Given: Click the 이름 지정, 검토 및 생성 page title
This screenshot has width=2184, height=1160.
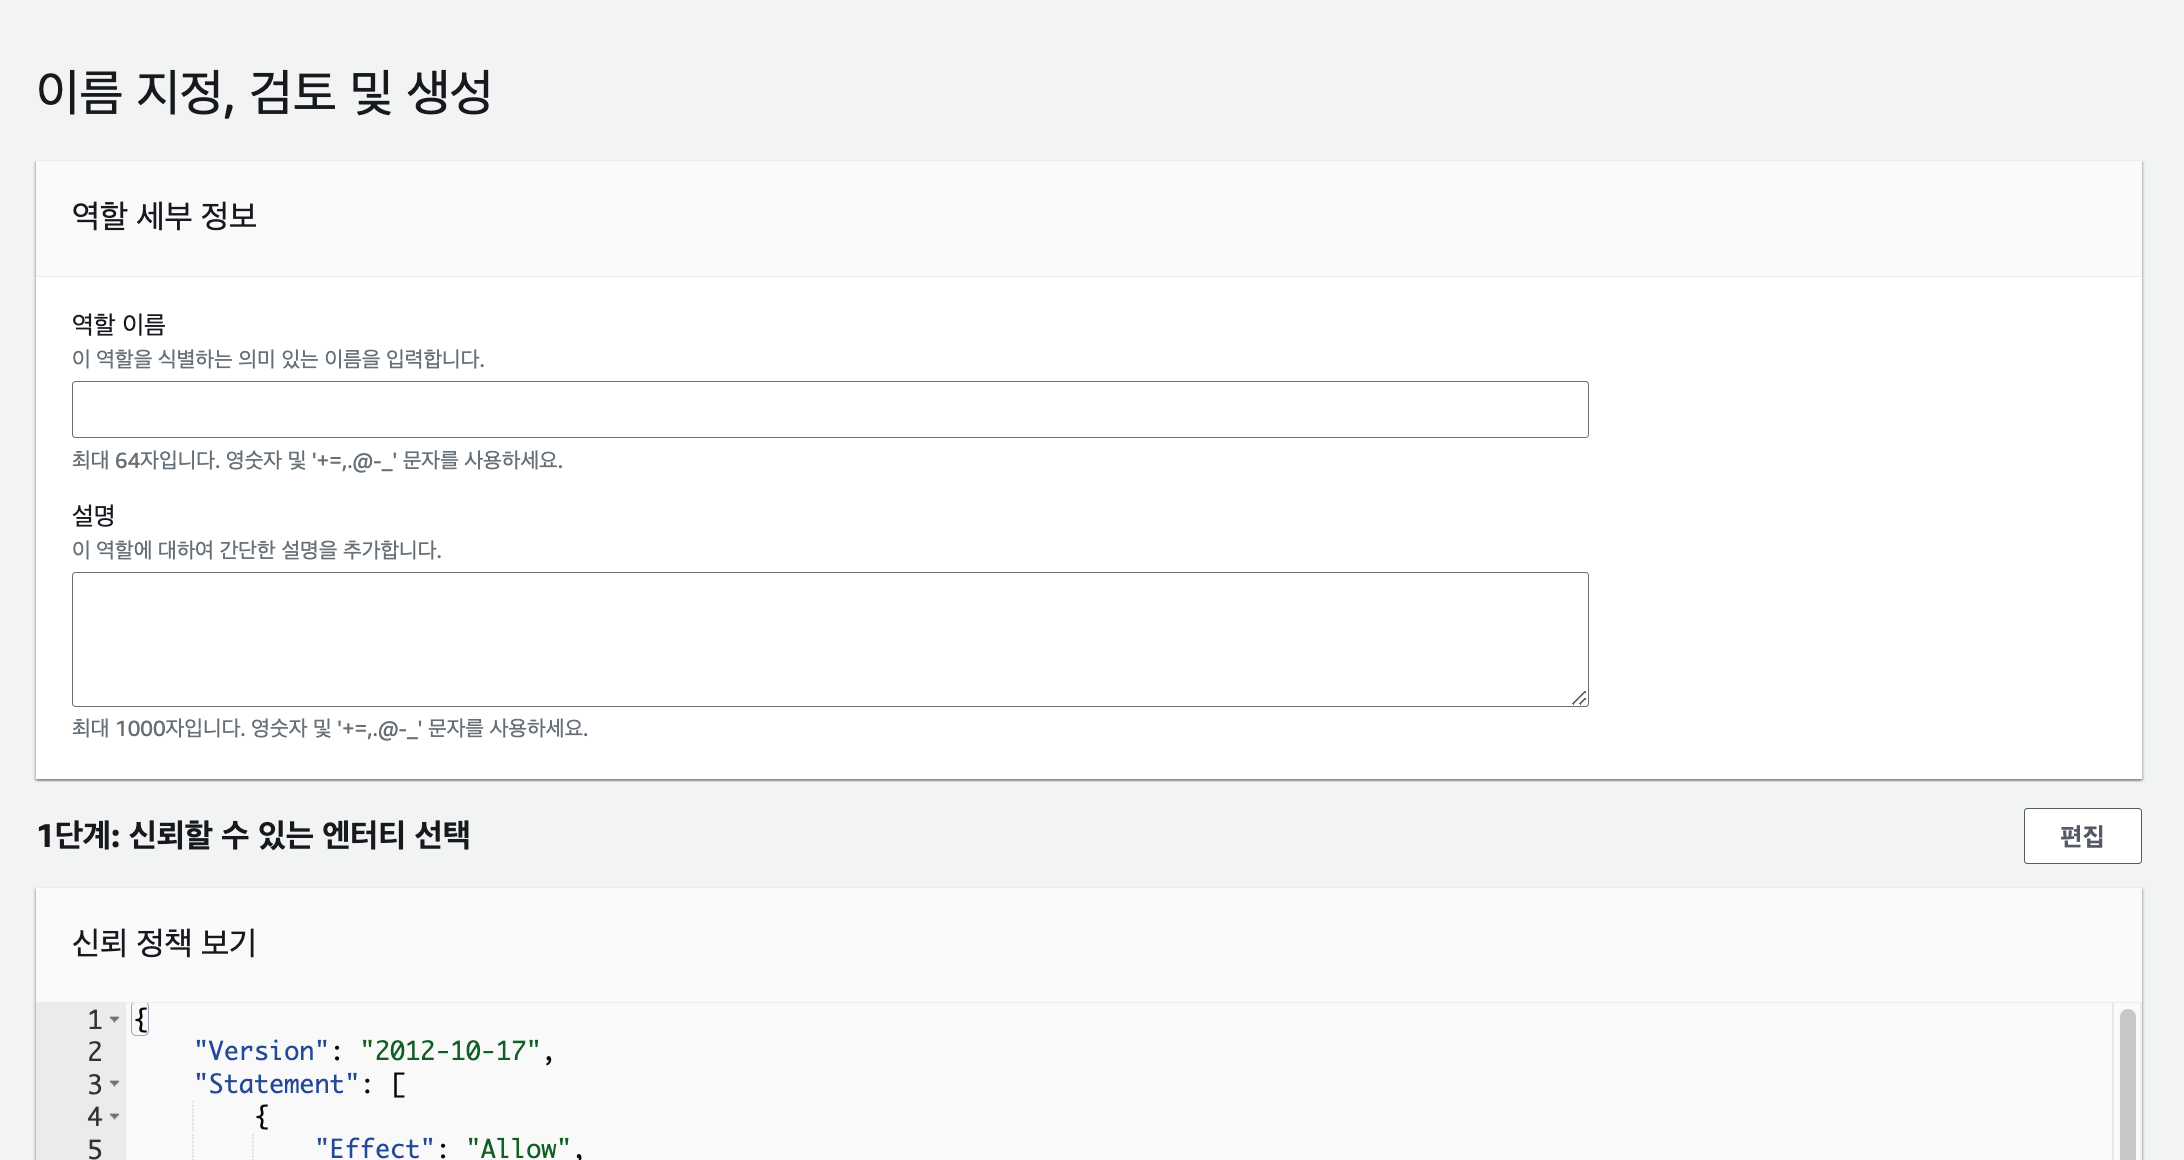Looking at the screenshot, I should click(x=264, y=92).
